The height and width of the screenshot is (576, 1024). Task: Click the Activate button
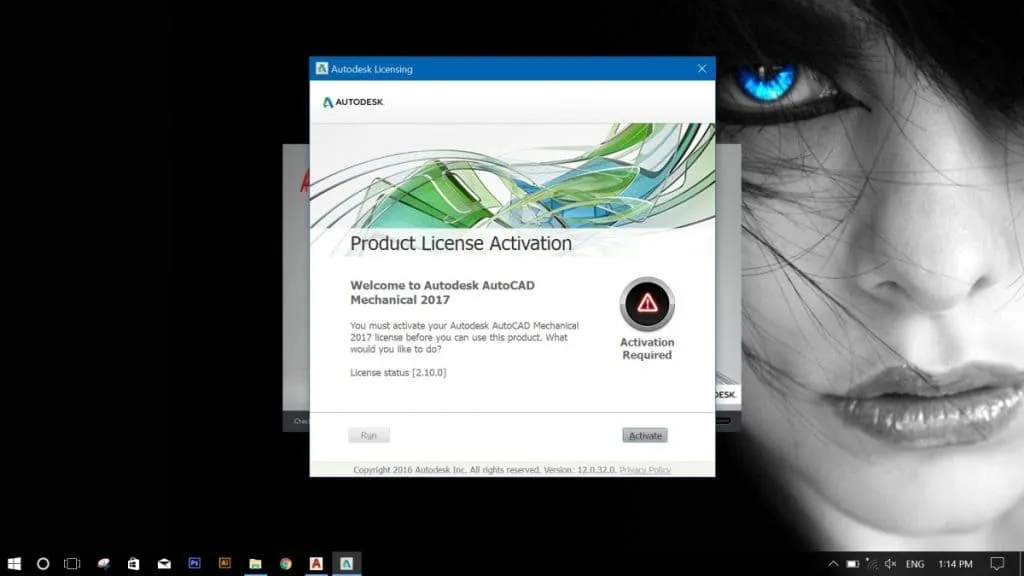(x=645, y=436)
